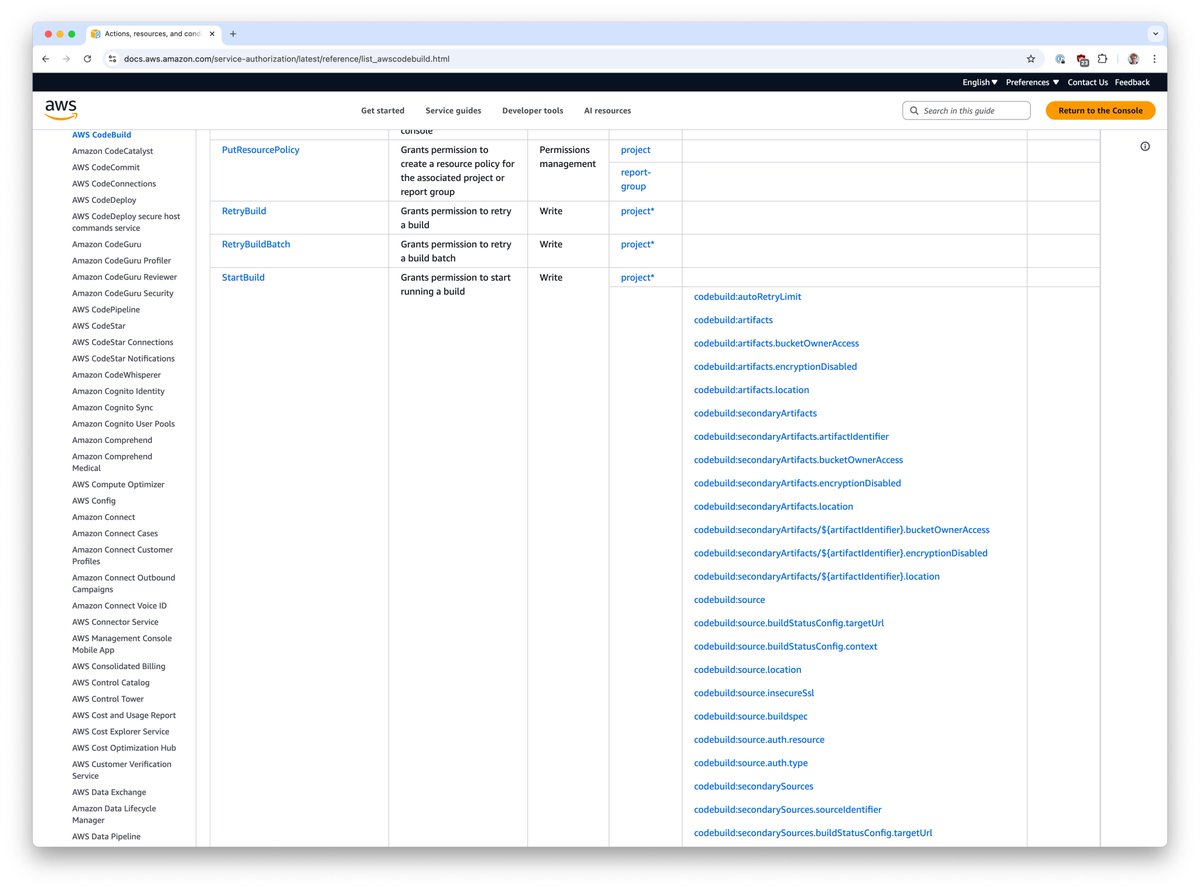Focus the Search in this guide field
Screen dimensions: 1200x890
tap(966, 111)
